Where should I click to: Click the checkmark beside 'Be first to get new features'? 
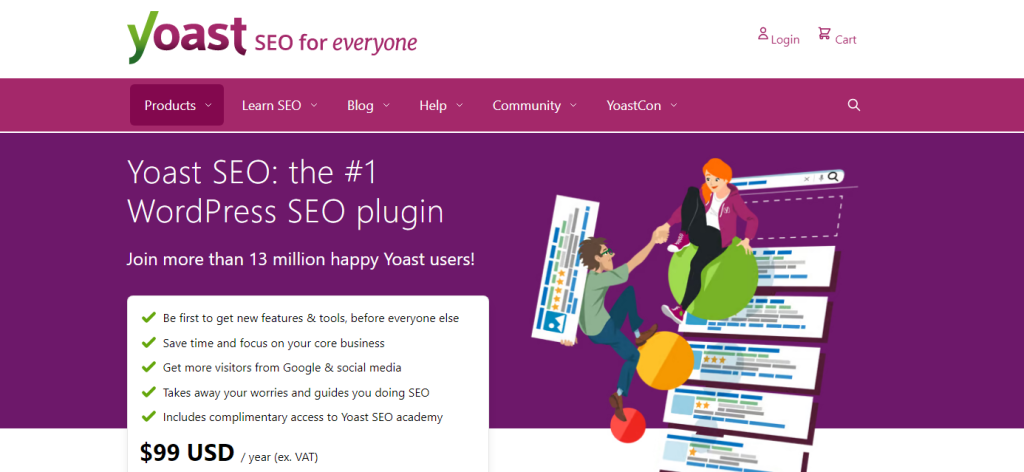[x=148, y=318]
